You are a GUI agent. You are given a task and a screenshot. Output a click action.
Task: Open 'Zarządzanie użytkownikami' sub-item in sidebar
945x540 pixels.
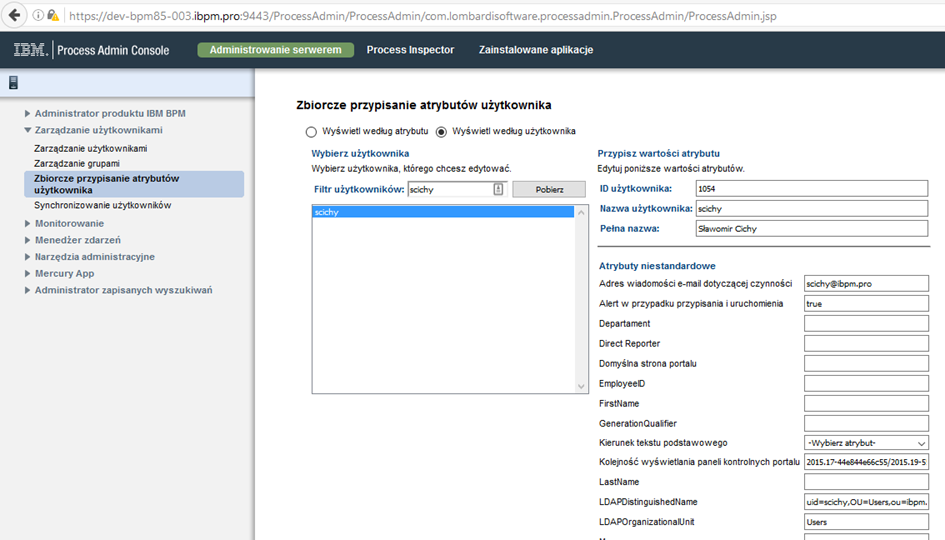point(90,148)
